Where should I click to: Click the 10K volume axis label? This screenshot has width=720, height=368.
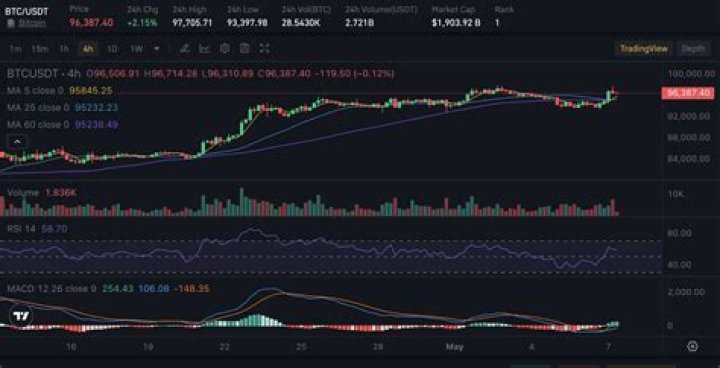click(676, 194)
